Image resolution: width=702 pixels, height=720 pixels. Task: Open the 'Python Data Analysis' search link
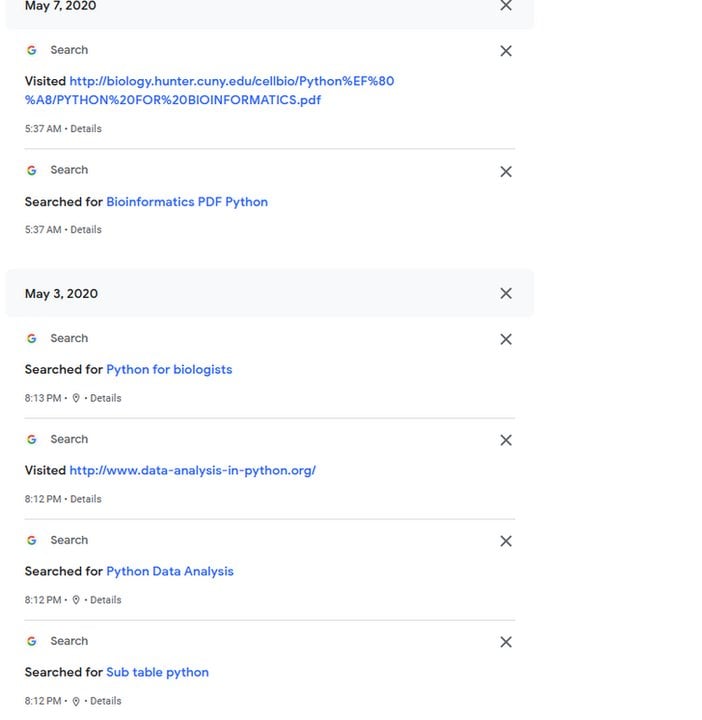(x=170, y=572)
